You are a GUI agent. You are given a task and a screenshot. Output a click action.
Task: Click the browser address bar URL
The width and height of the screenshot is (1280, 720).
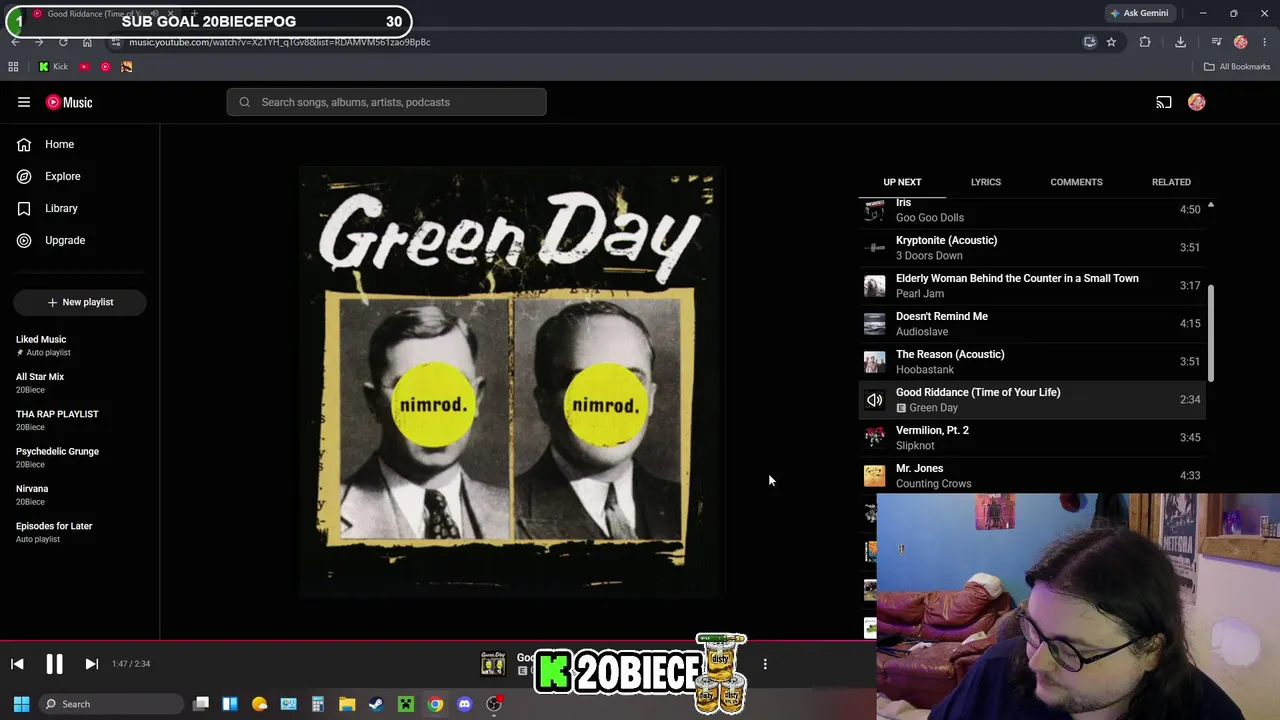point(280,42)
